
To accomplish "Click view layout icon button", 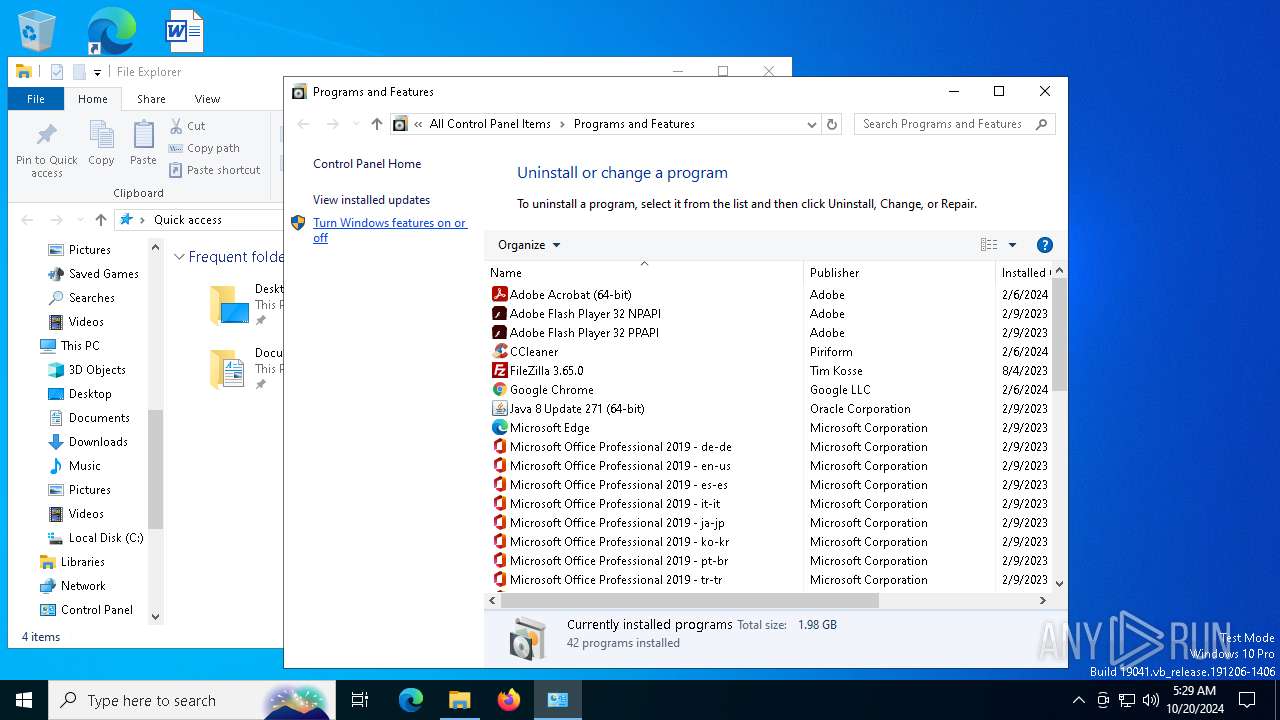I will 989,245.
